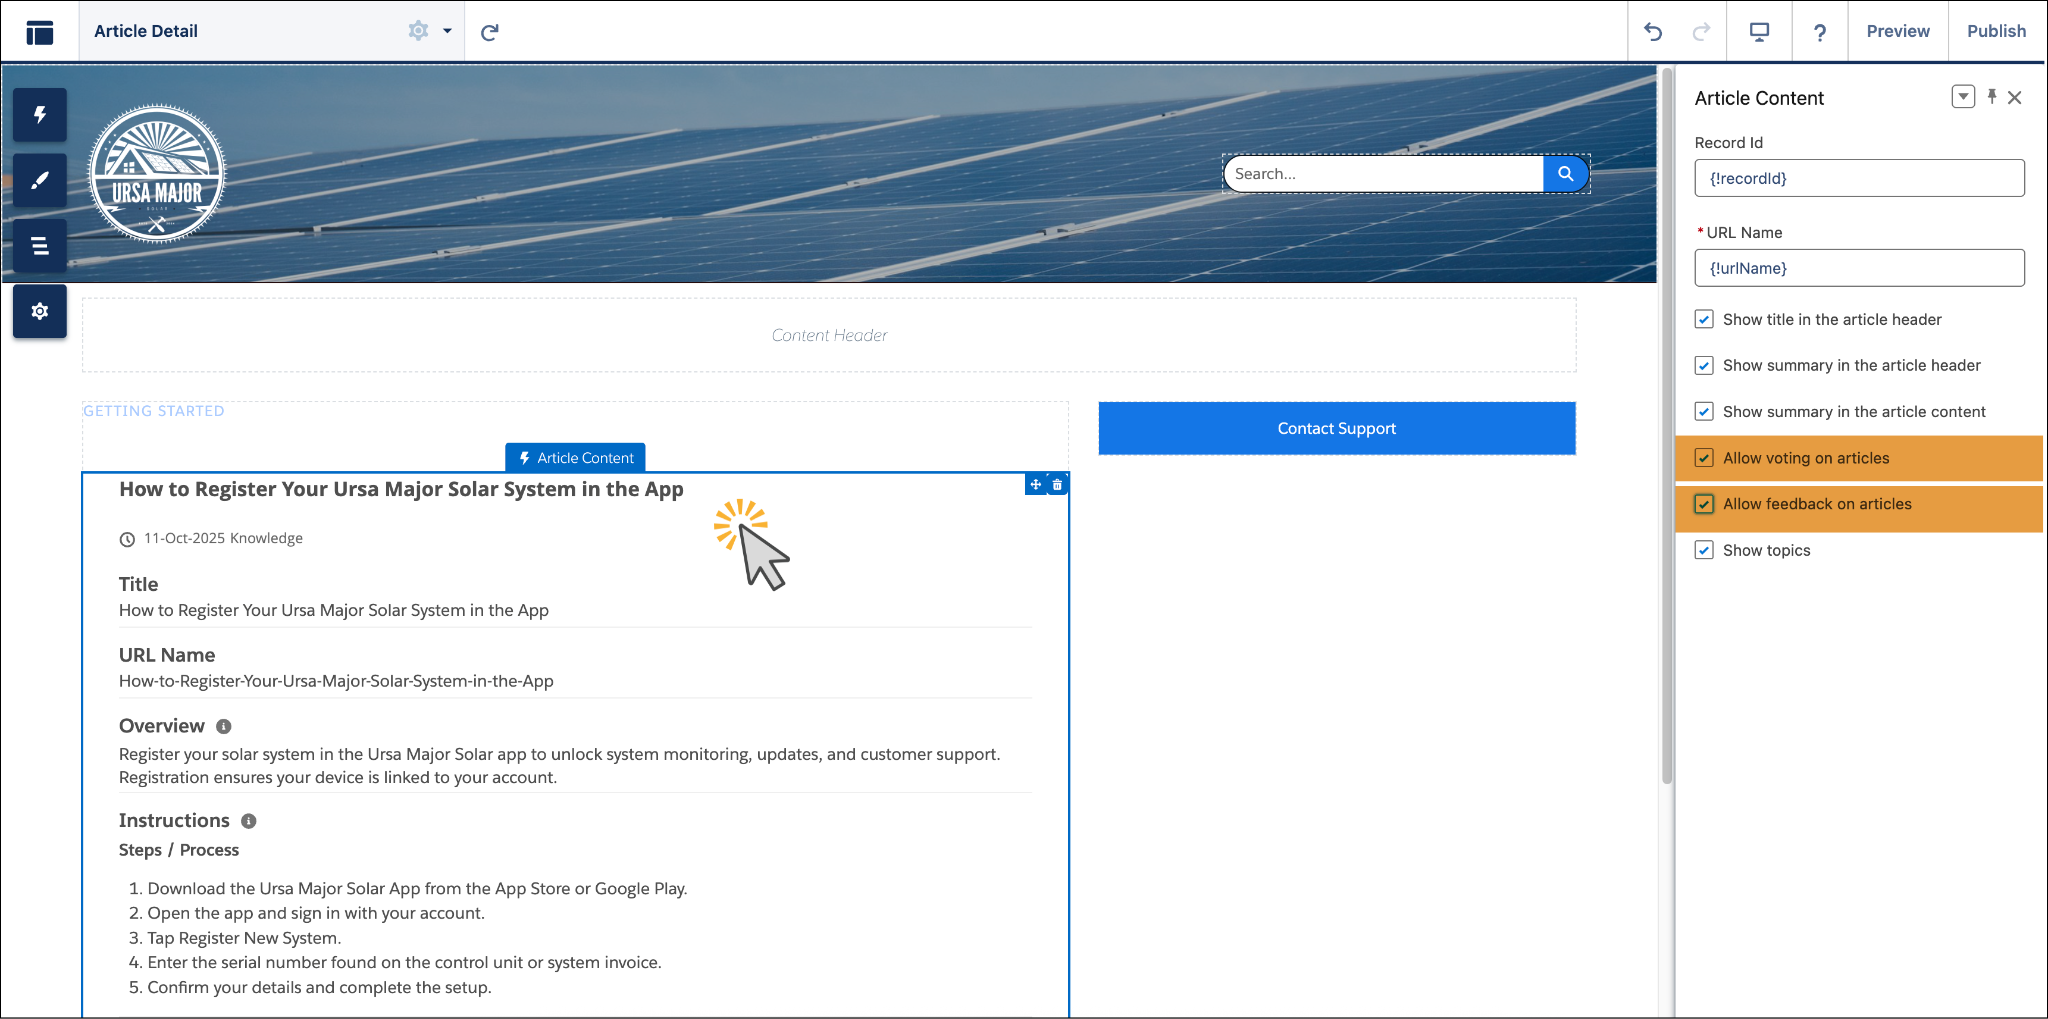The height and width of the screenshot is (1019, 2048).
Task: Click the Contact Support button
Action: tap(1337, 428)
